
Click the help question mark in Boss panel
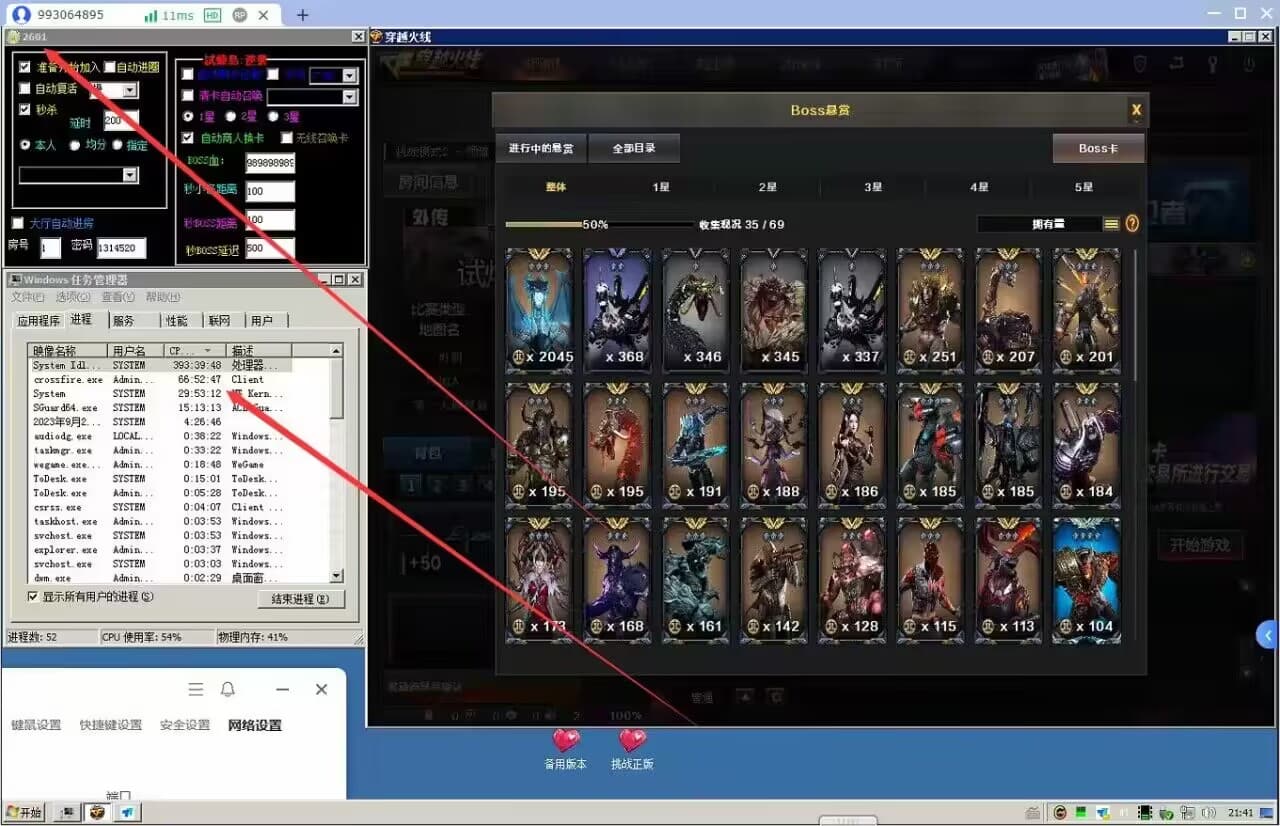1132,224
